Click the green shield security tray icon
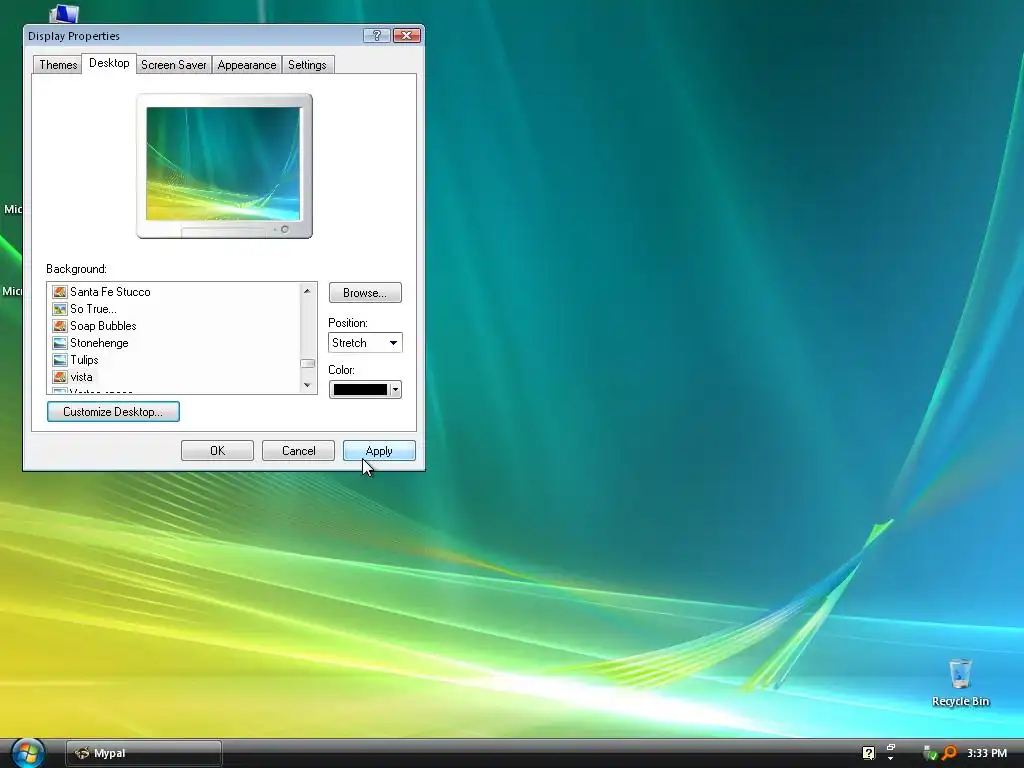Screen dimensions: 1024x768 (x=930, y=753)
